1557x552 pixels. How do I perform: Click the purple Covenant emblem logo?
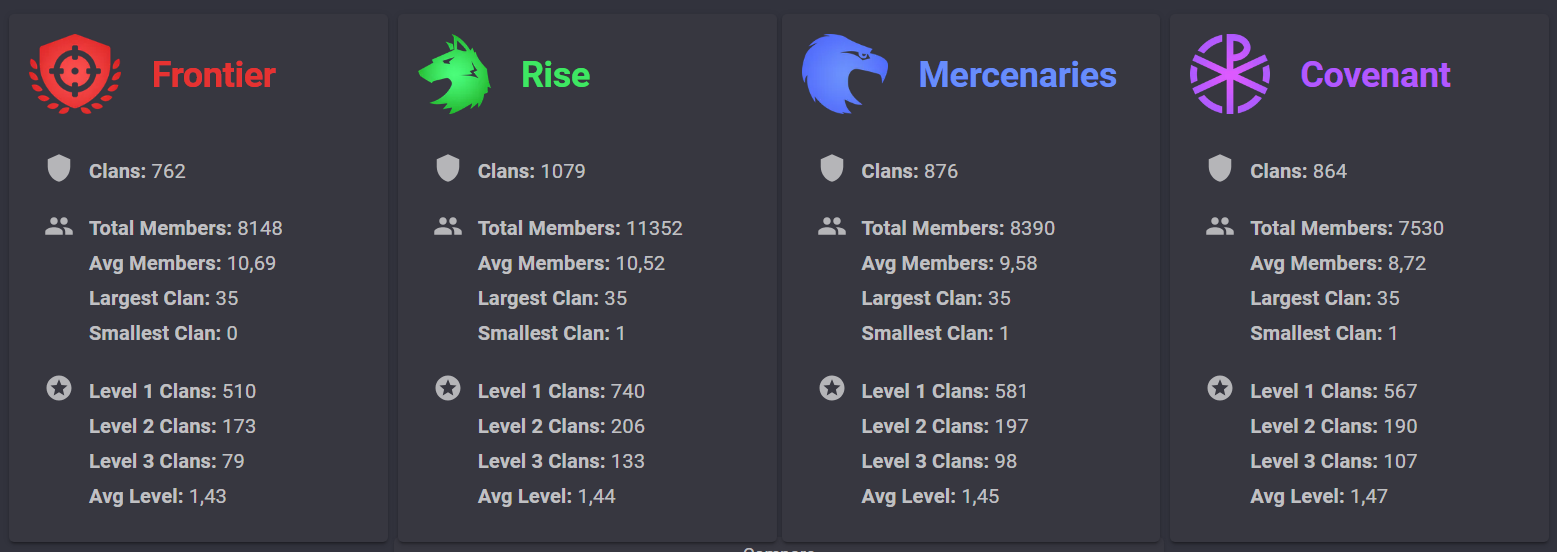1230,74
